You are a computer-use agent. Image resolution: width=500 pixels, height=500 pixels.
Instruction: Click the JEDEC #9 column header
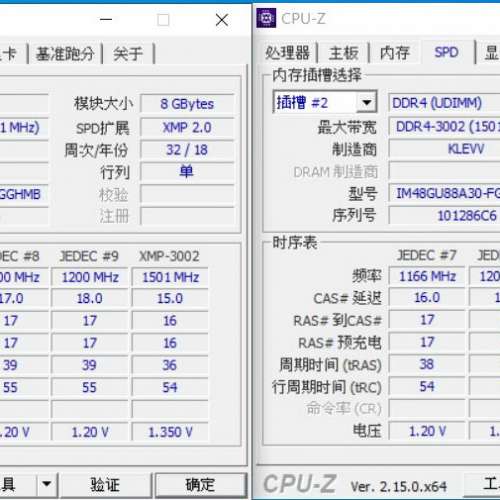tap(89, 256)
